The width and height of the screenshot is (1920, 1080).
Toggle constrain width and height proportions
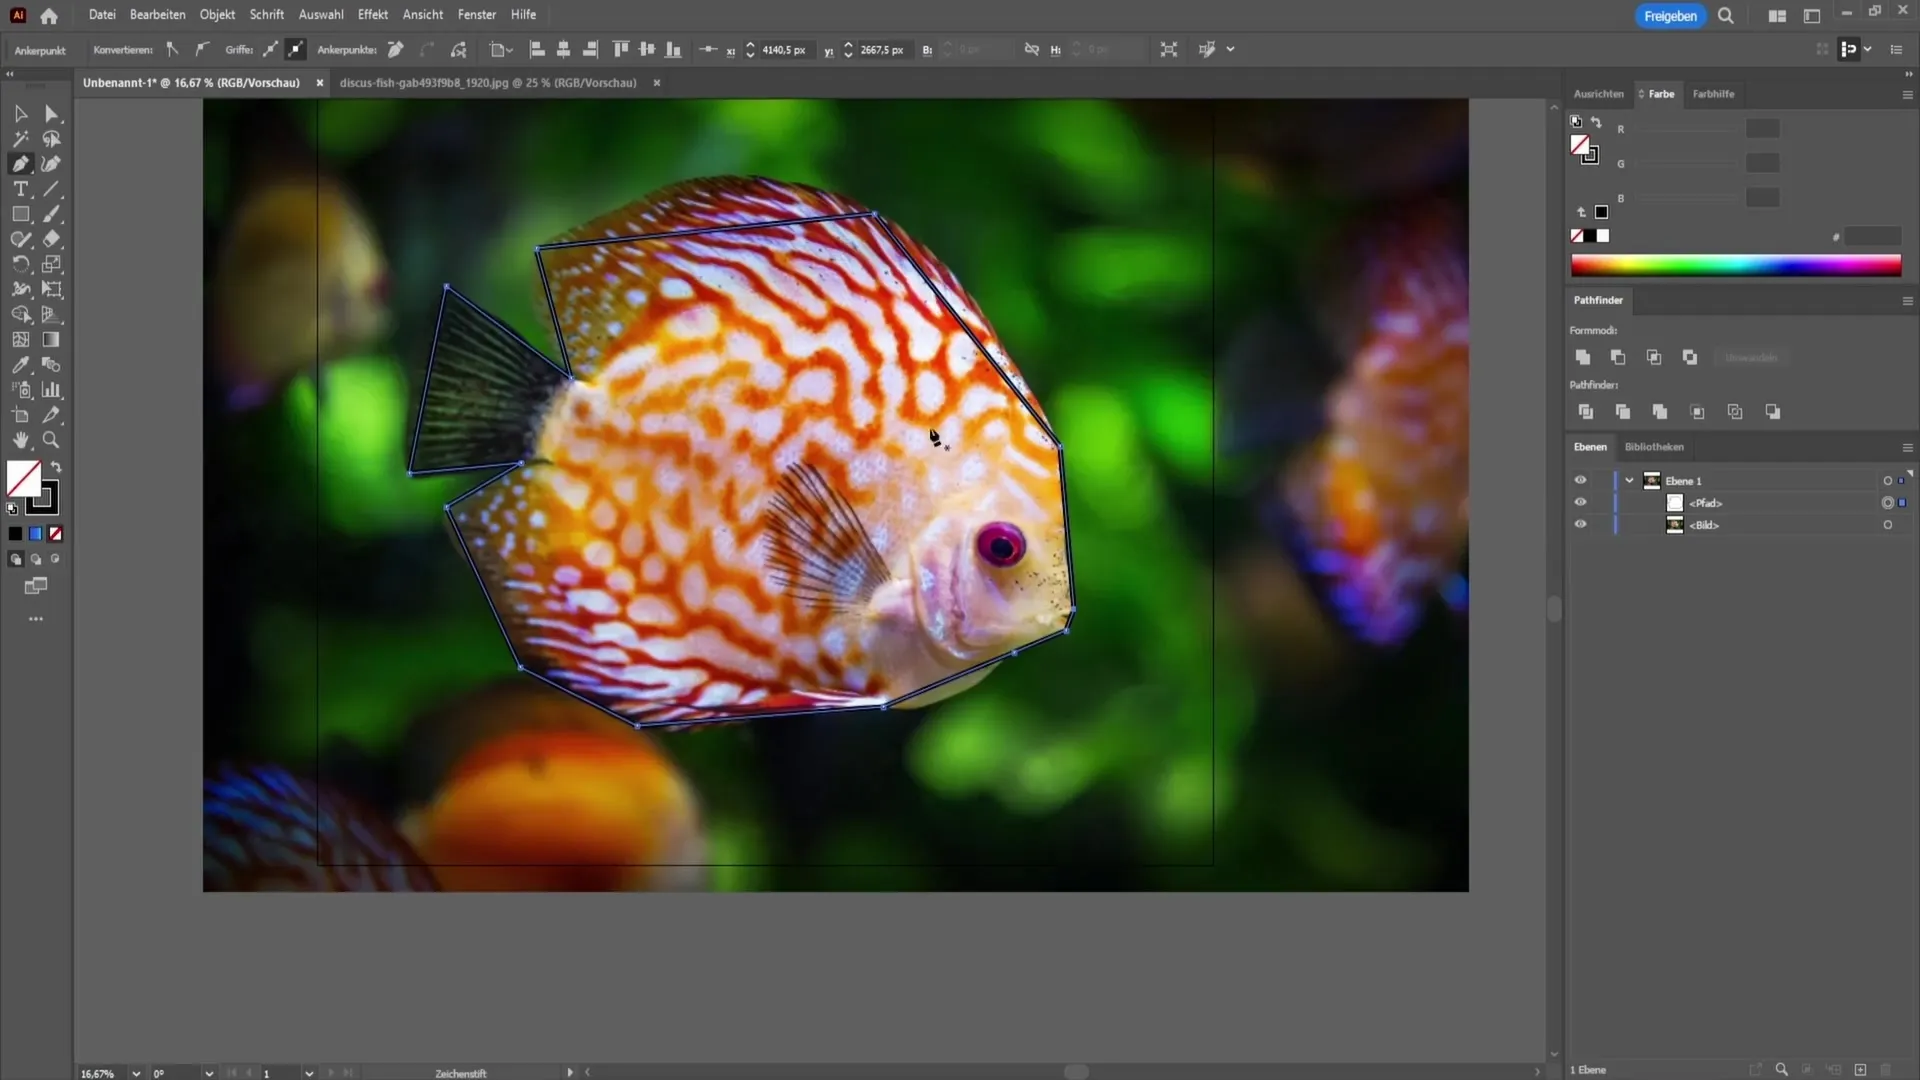coord(1031,49)
